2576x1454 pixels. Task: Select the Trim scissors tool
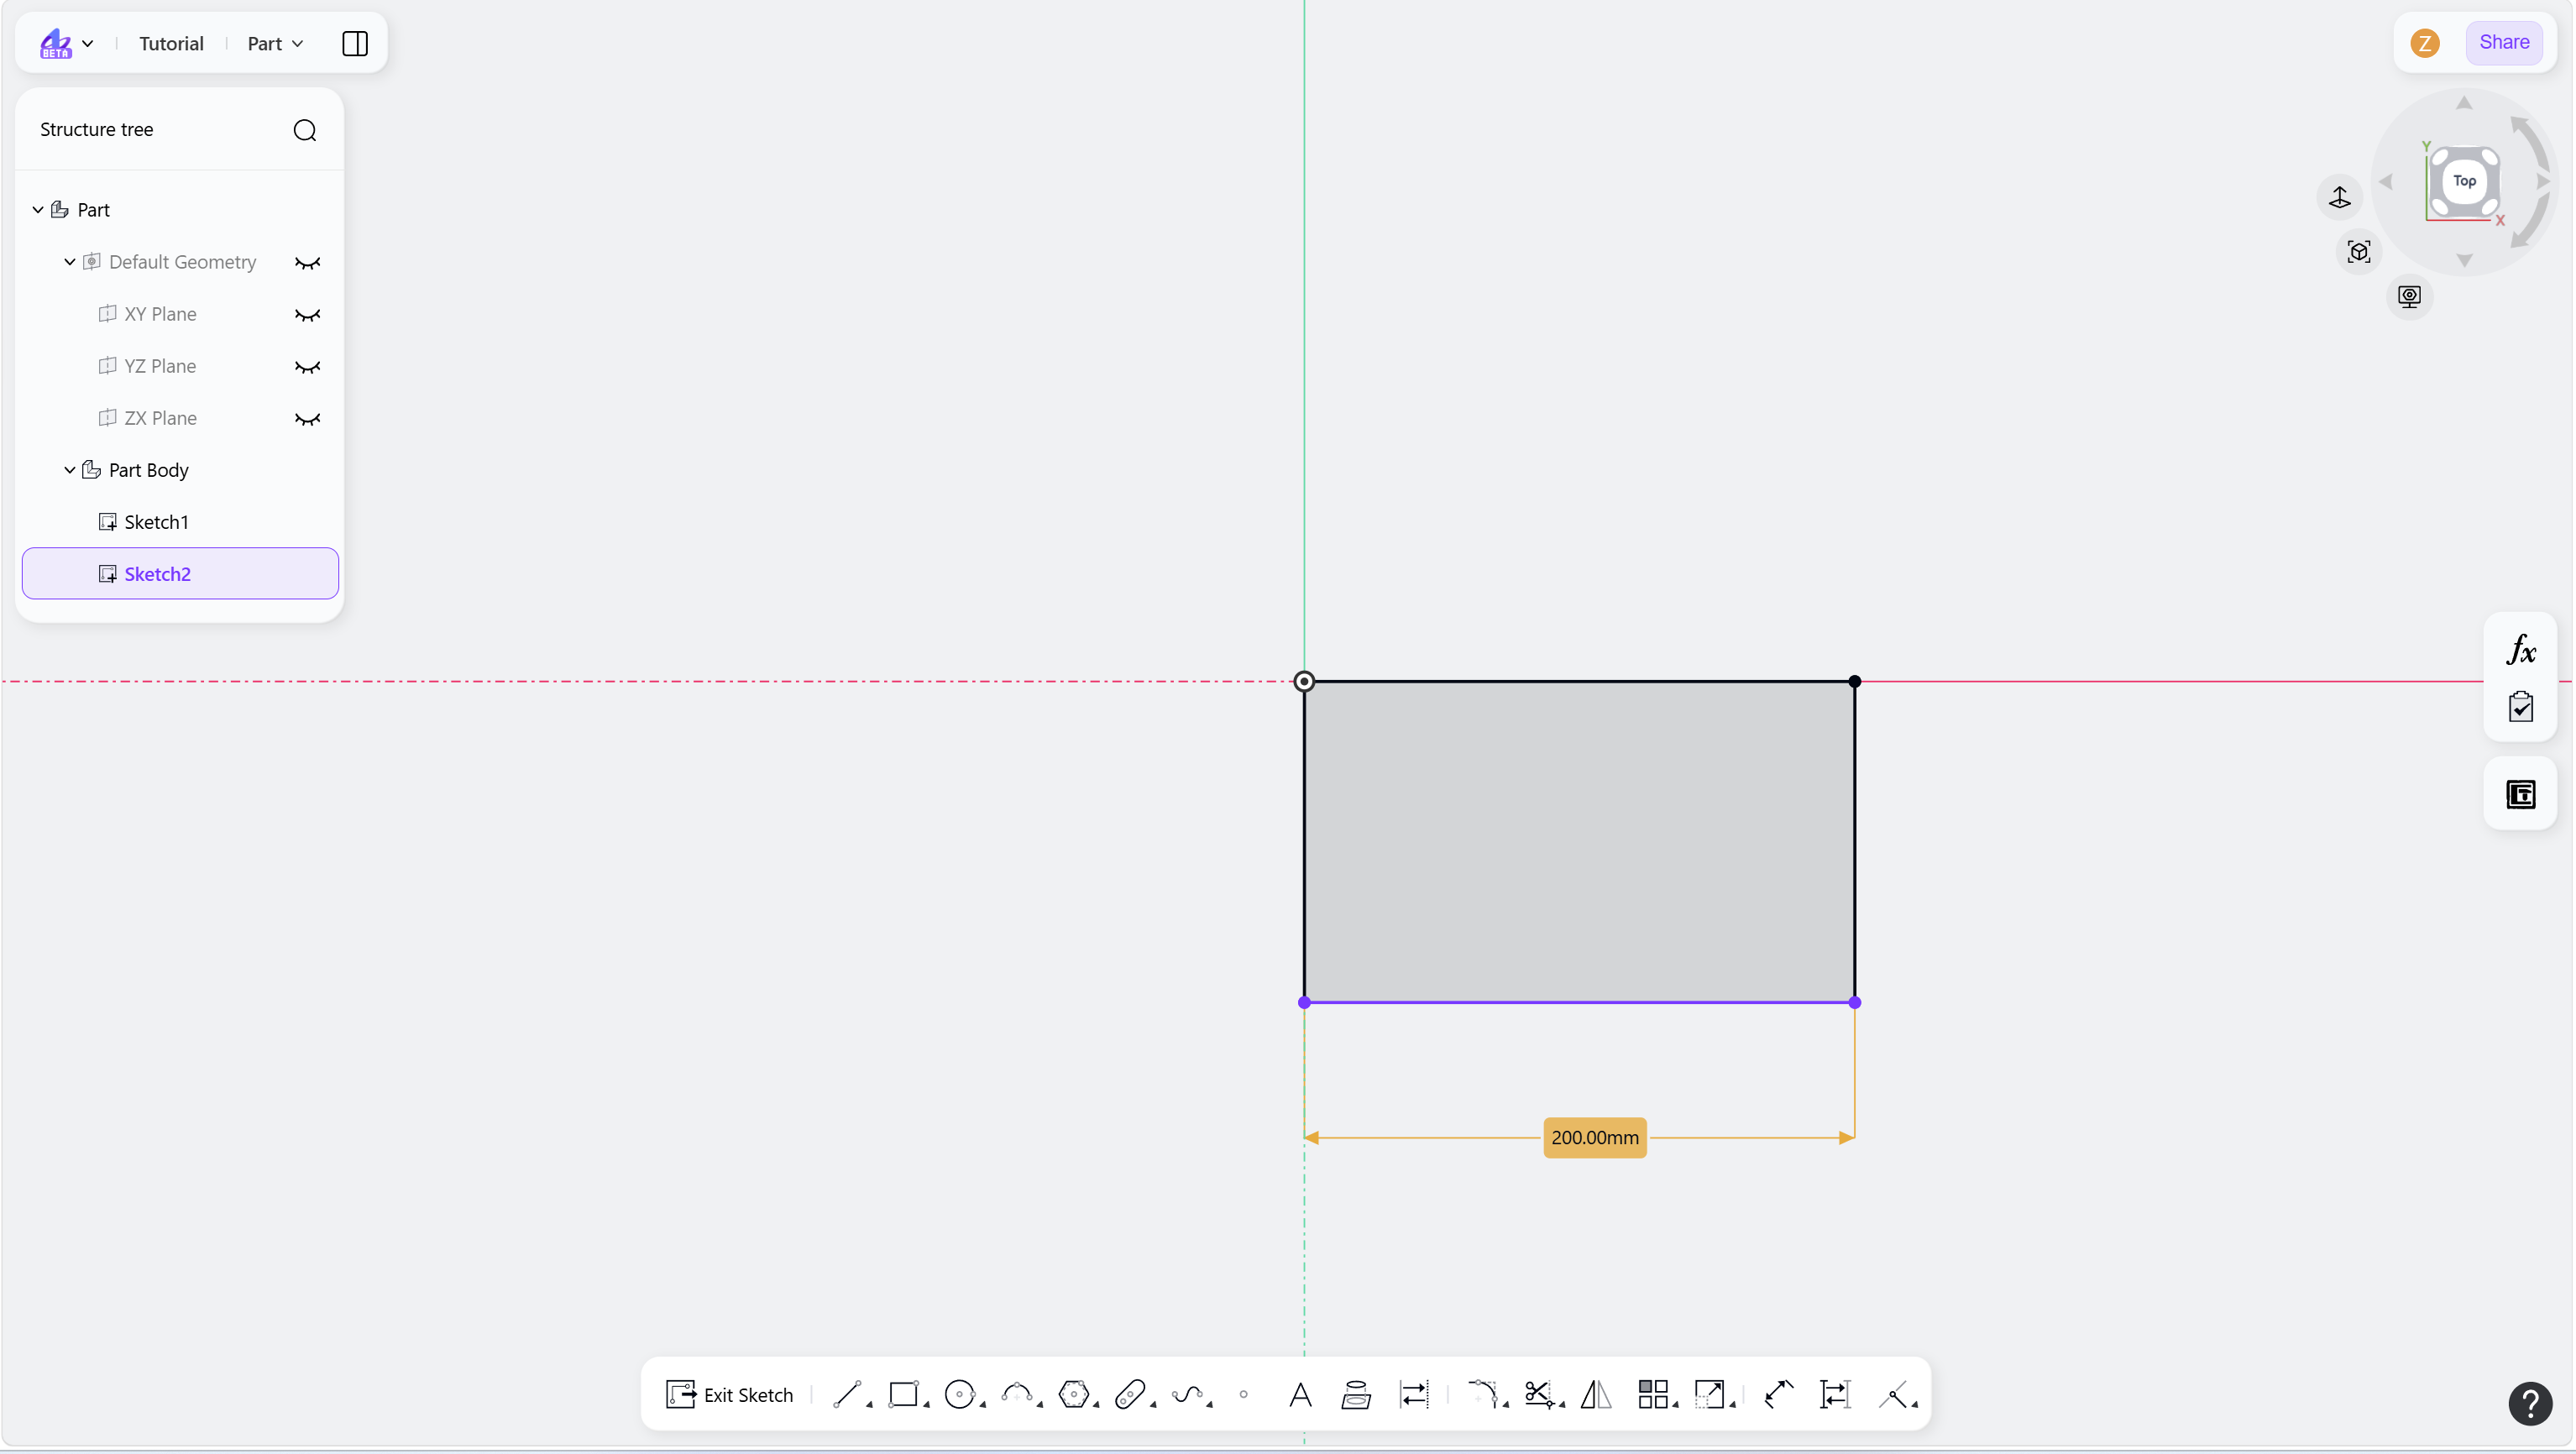click(x=1539, y=1394)
